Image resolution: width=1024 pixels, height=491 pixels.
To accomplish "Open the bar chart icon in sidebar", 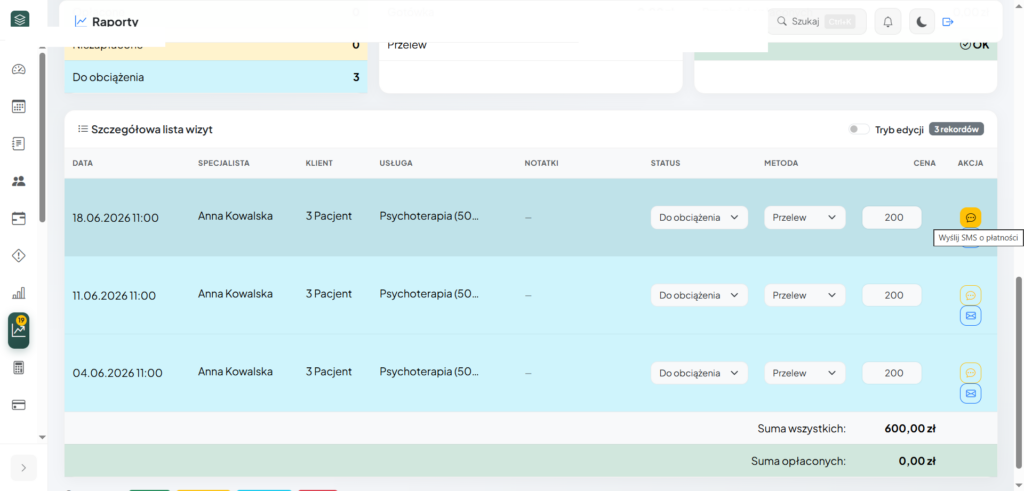I will 19,293.
